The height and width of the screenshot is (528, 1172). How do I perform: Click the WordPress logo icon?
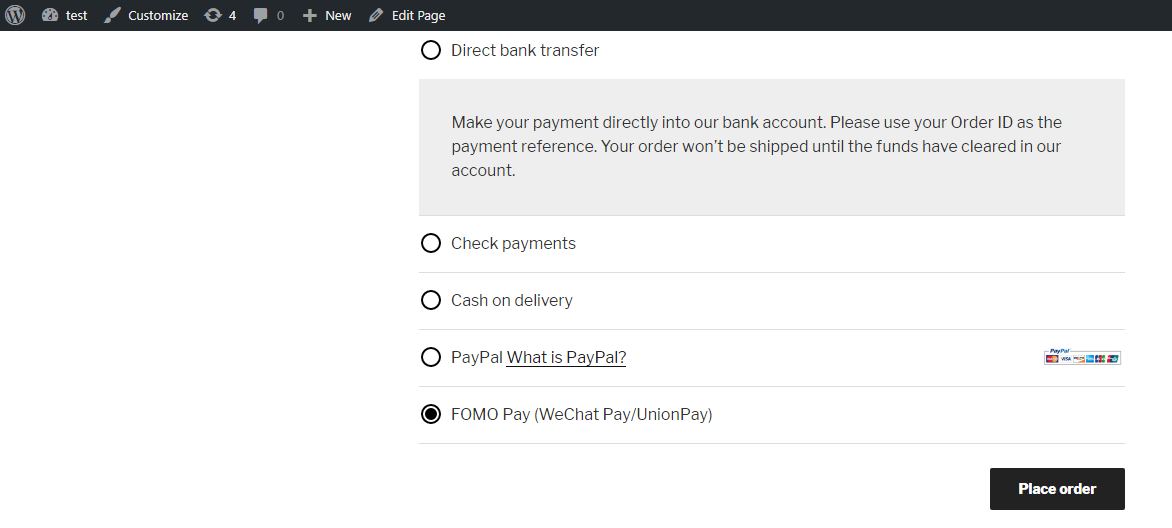[x=15, y=15]
